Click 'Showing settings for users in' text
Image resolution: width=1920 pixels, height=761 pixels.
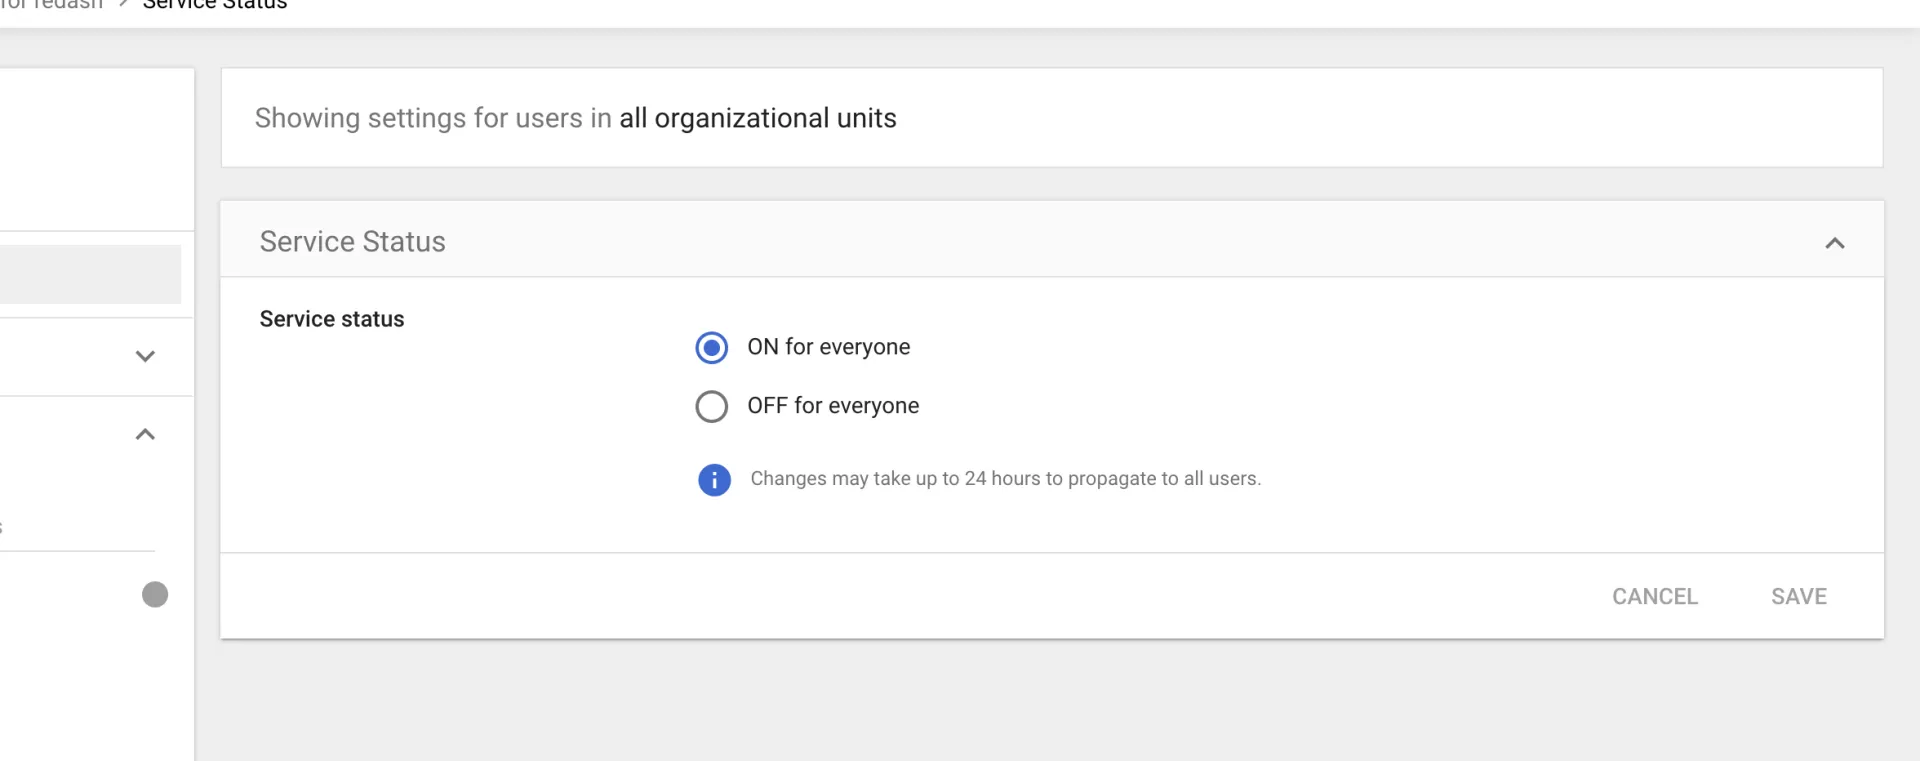pyautogui.click(x=432, y=118)
